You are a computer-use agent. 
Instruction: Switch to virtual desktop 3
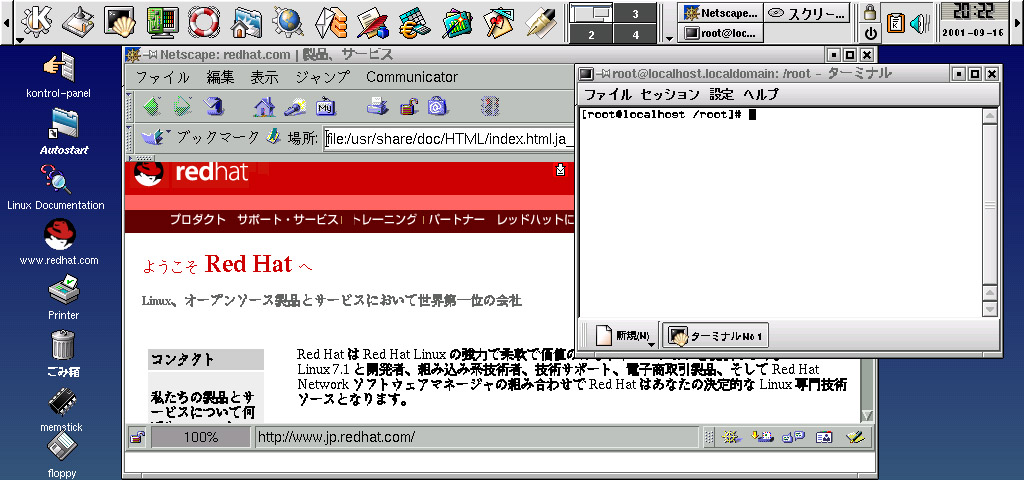click(x=635, y=13)
